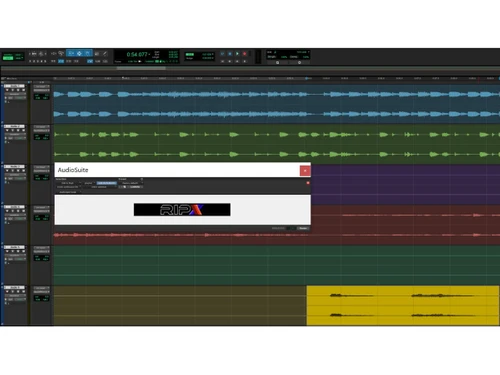Open the first track's input path selector
This screenshot has width=500, height=375.
42,86
